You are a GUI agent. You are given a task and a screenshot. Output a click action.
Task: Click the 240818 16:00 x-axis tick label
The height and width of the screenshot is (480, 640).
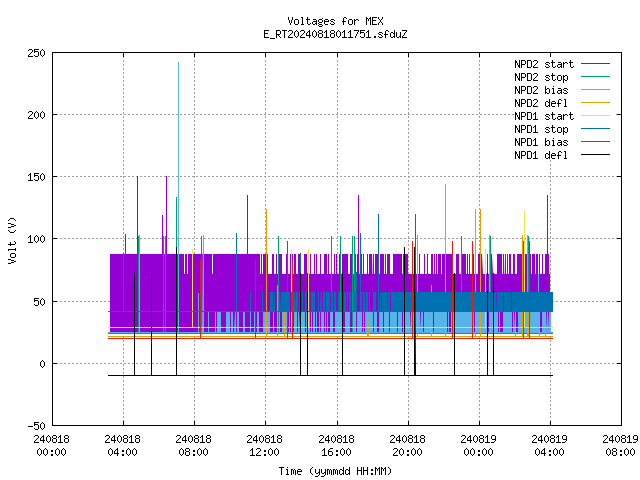pos(336,446)
